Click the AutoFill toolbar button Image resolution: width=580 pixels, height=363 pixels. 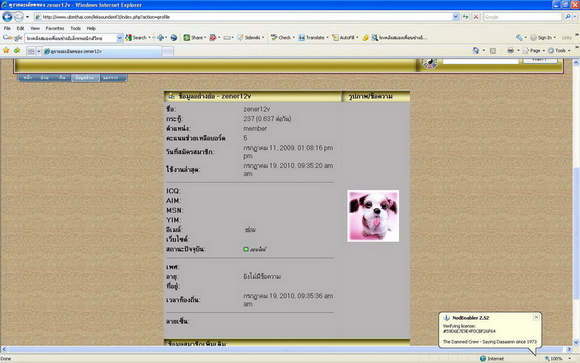click(x=345, y=38)
